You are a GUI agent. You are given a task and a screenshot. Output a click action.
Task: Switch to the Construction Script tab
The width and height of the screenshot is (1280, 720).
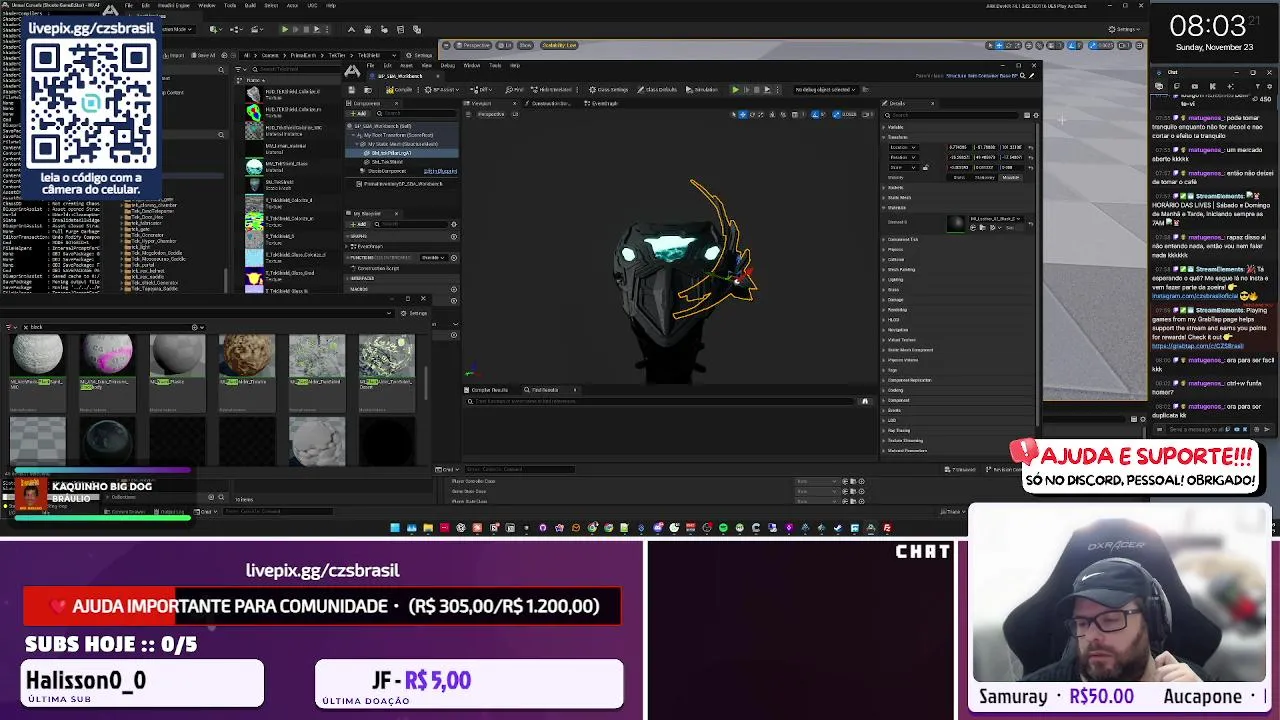[548, 103]
